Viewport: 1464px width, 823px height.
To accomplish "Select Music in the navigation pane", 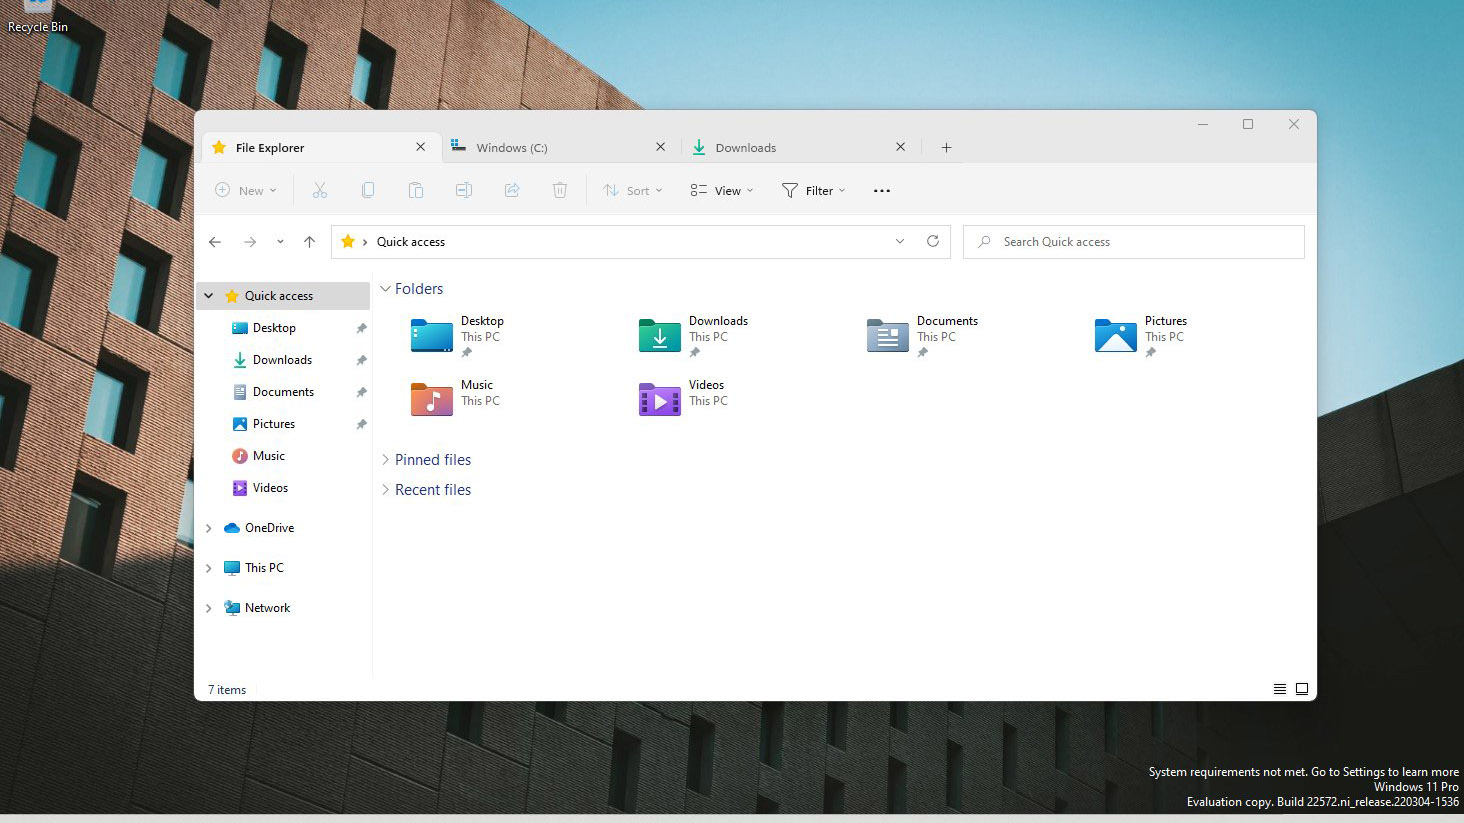I will (x=268, y=456).
